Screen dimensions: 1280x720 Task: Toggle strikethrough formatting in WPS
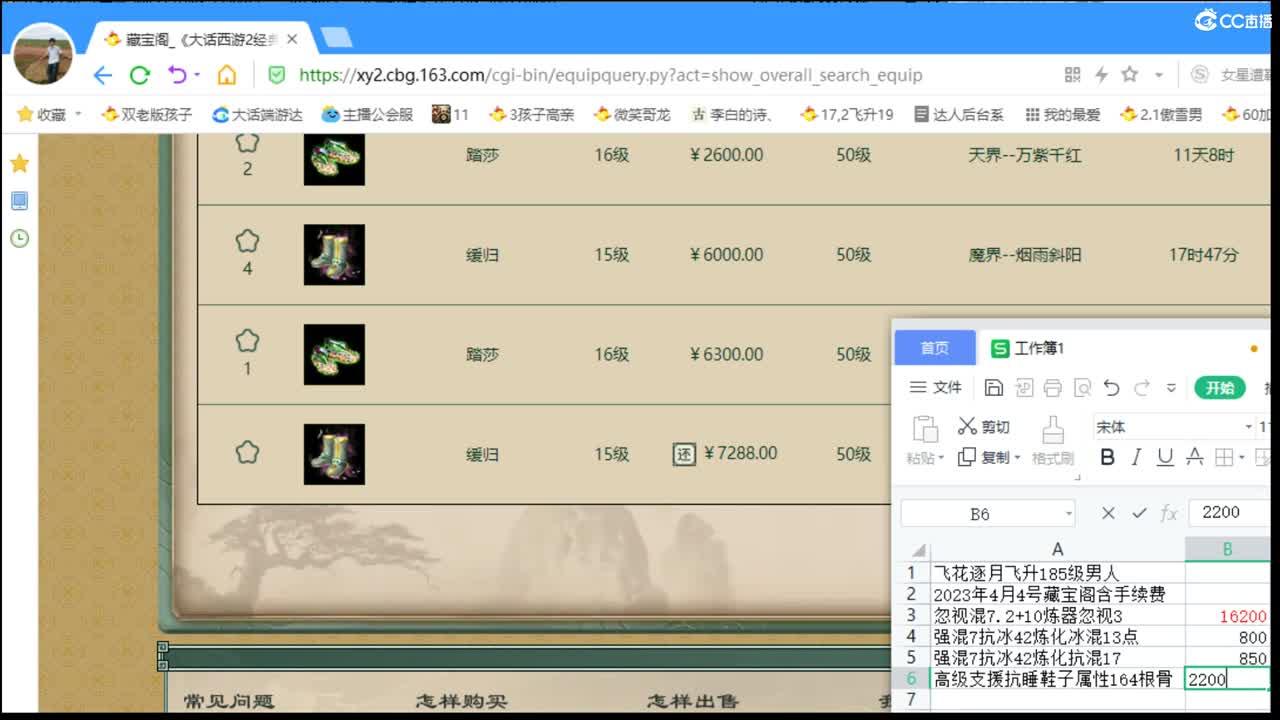(1194, 457)
